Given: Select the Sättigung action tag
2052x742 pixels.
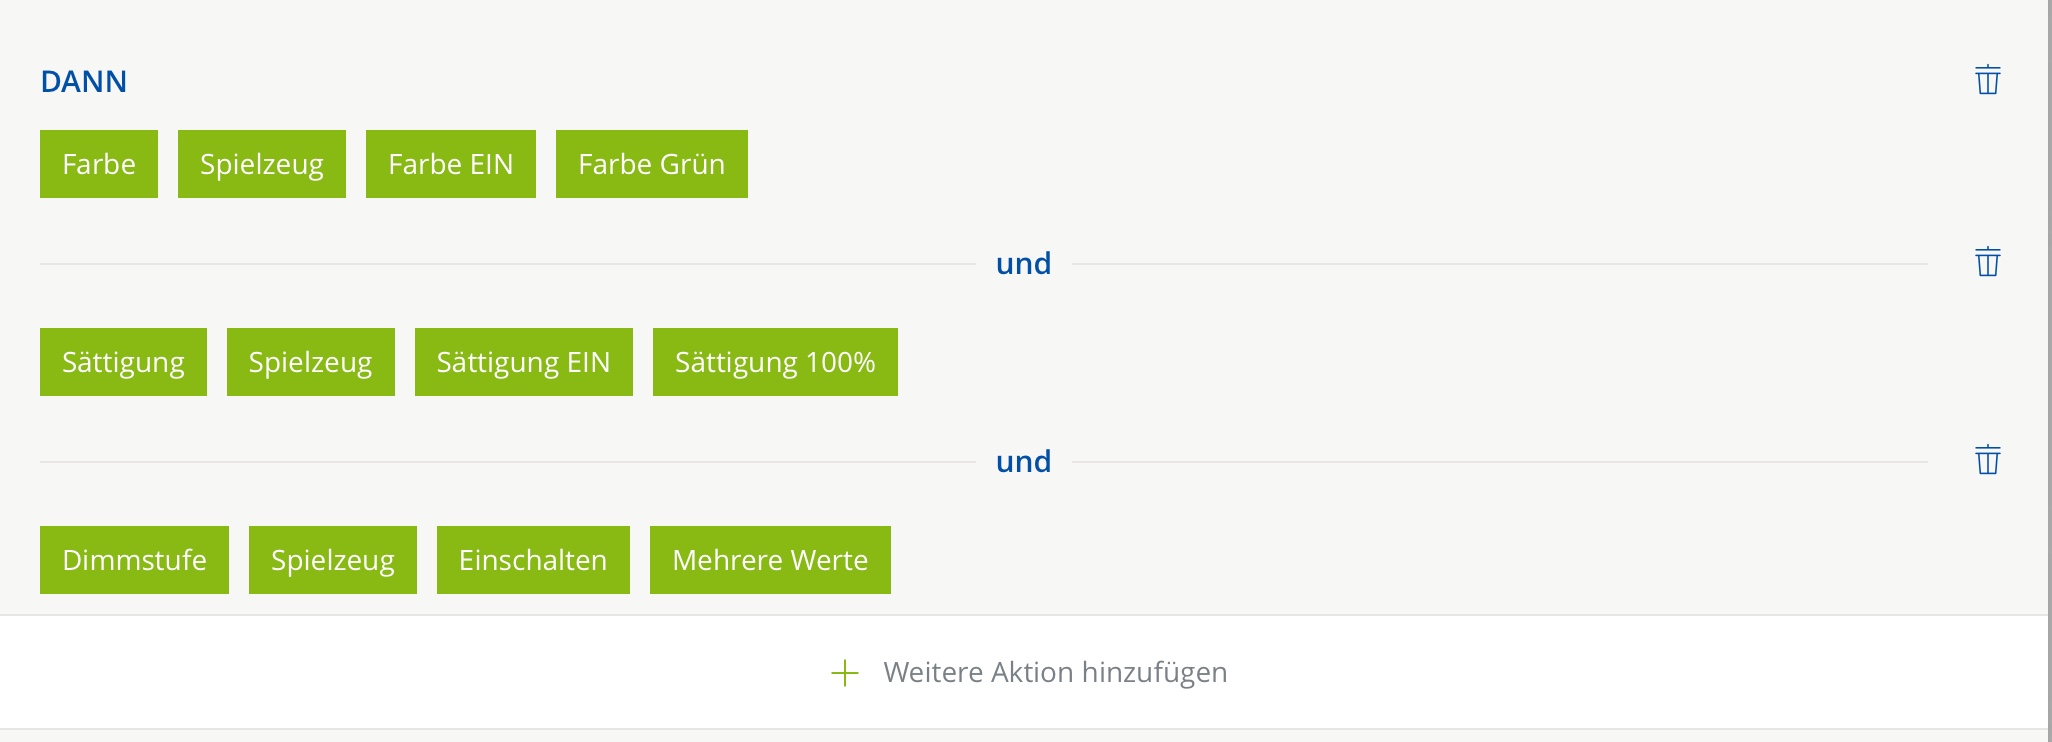Looking at the screenshot, I should [123, 362].
